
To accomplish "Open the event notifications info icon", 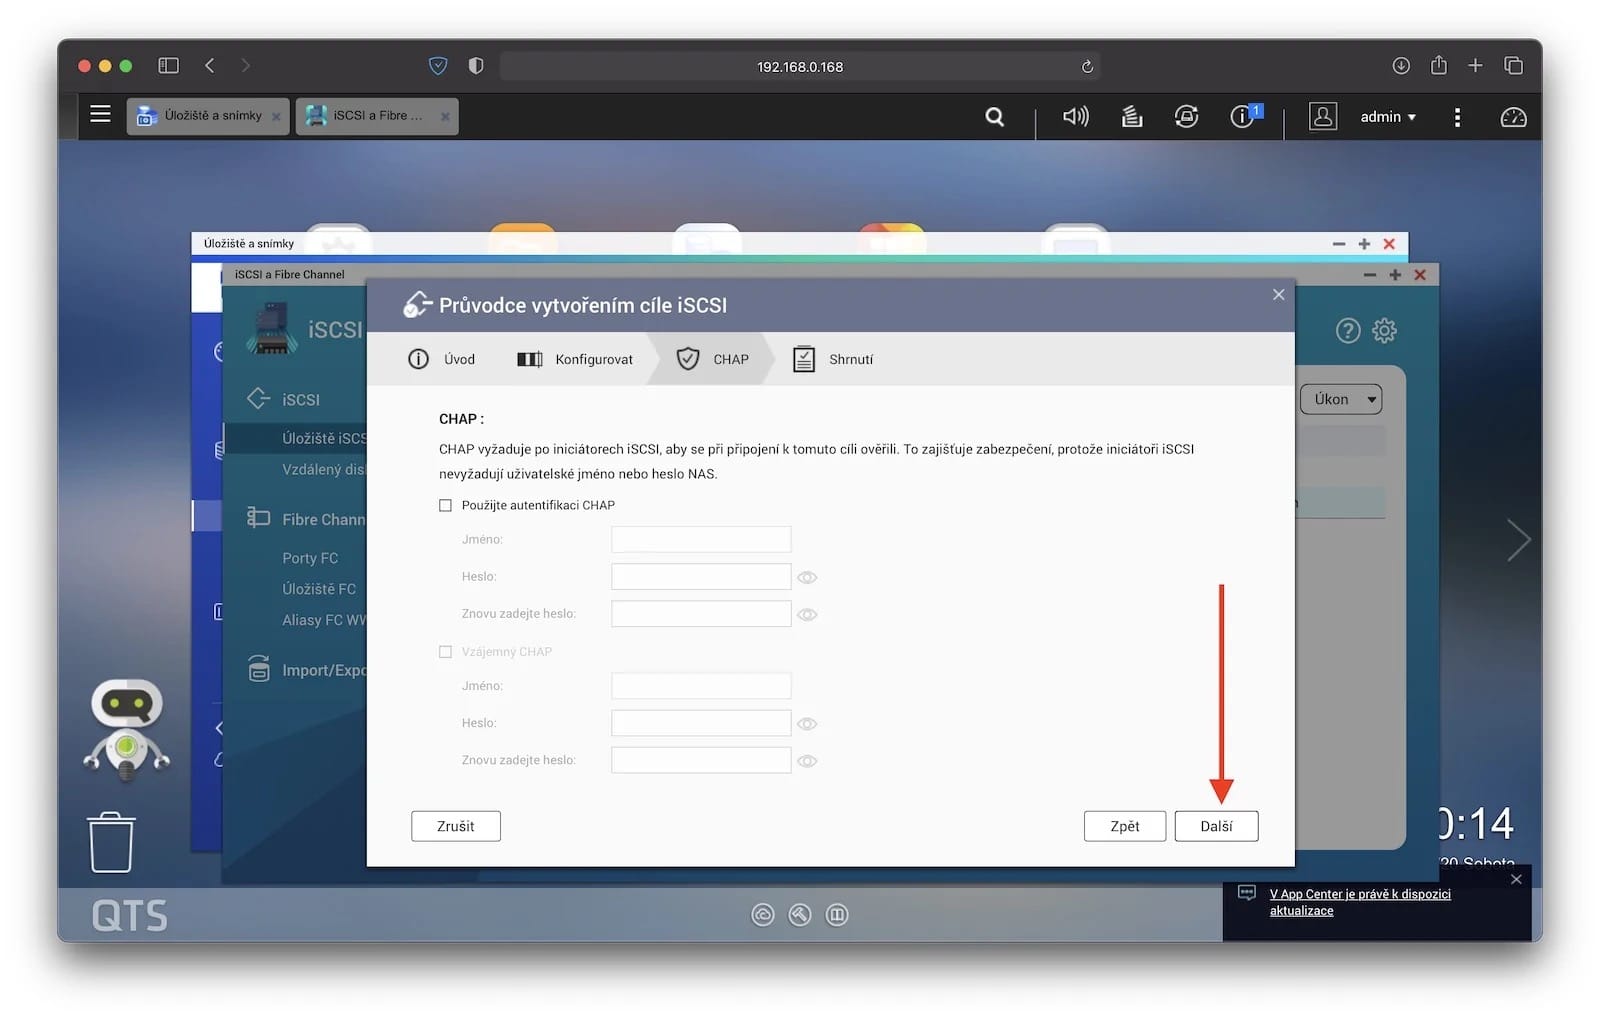I will [x=1243, y=117].
